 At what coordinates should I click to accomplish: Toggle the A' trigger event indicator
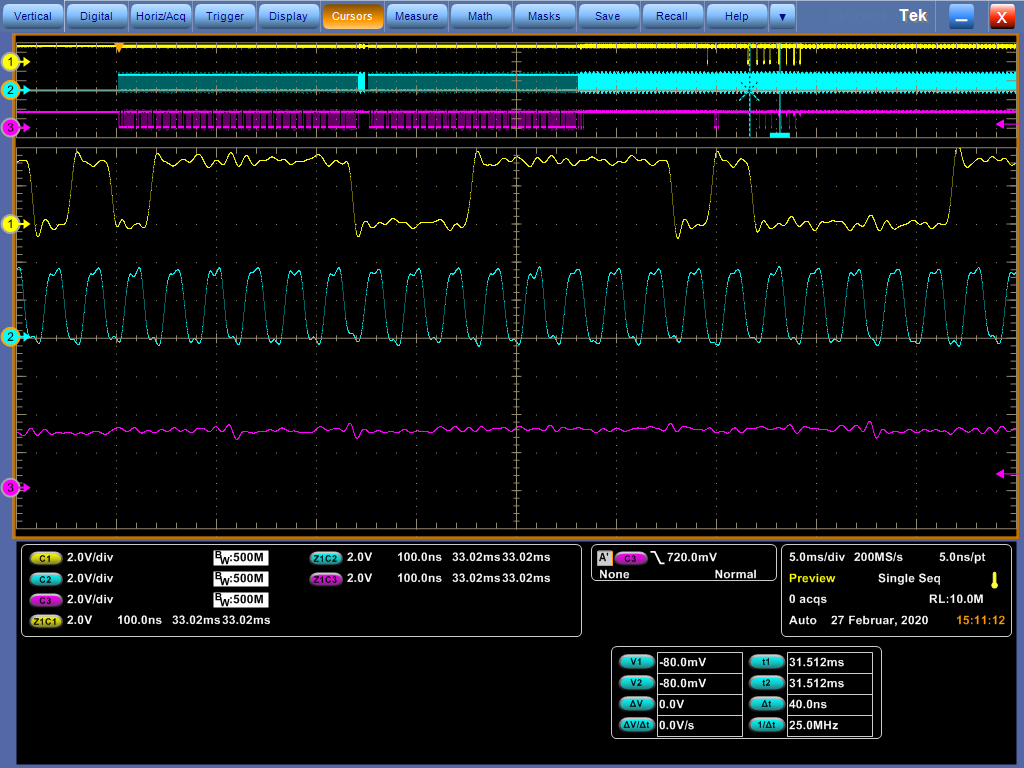[603, 558]
